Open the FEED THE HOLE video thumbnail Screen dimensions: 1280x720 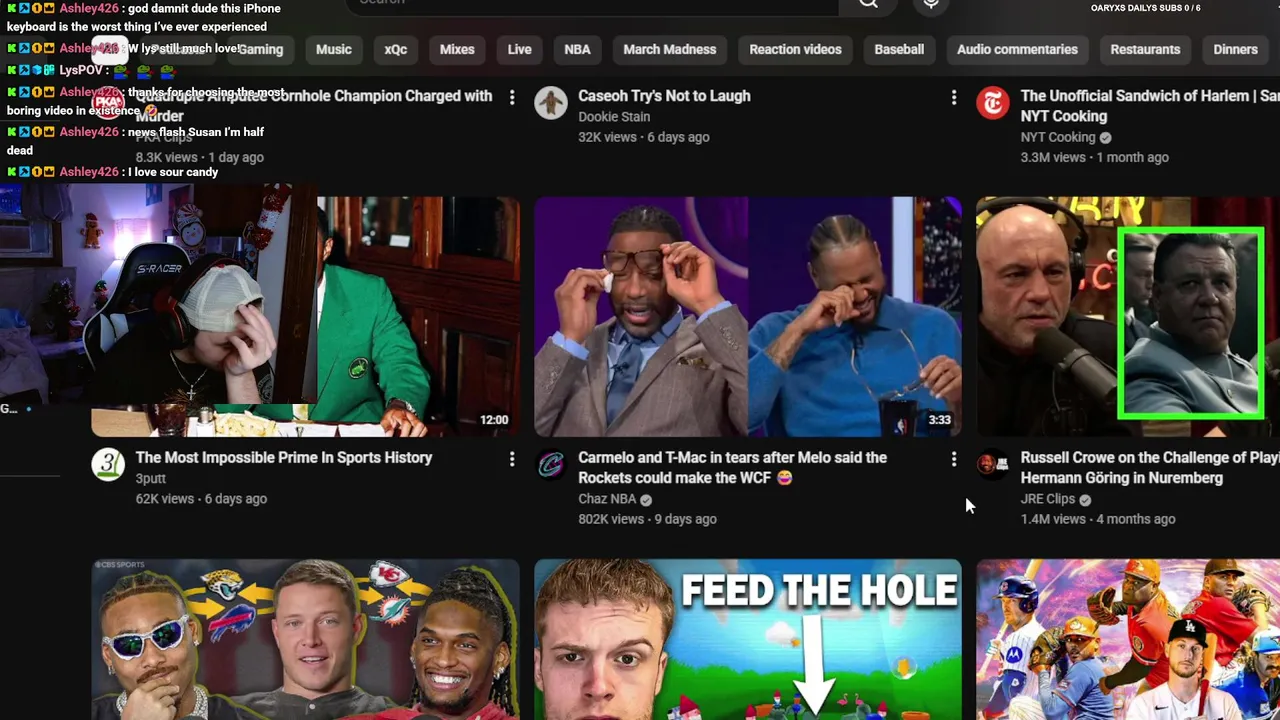point(748,639)
